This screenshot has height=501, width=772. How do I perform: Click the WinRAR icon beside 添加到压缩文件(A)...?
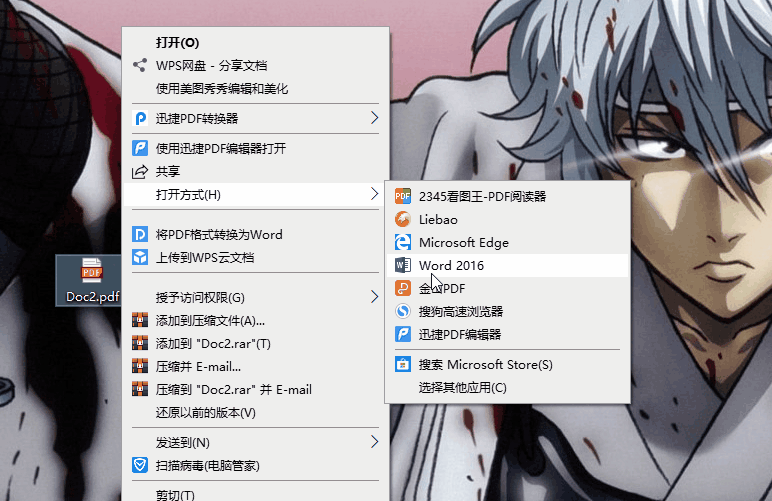tap(140, 320)
